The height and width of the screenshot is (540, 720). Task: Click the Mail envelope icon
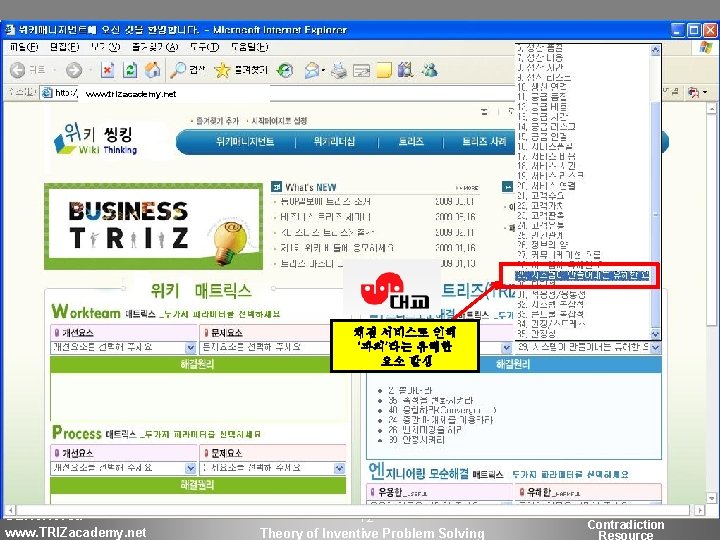tap(312, 70)
